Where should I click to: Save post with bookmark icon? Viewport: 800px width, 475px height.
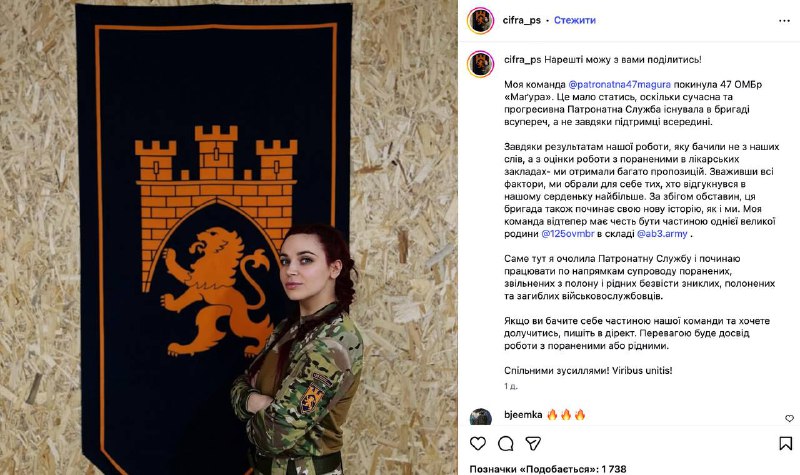(786, 443)
